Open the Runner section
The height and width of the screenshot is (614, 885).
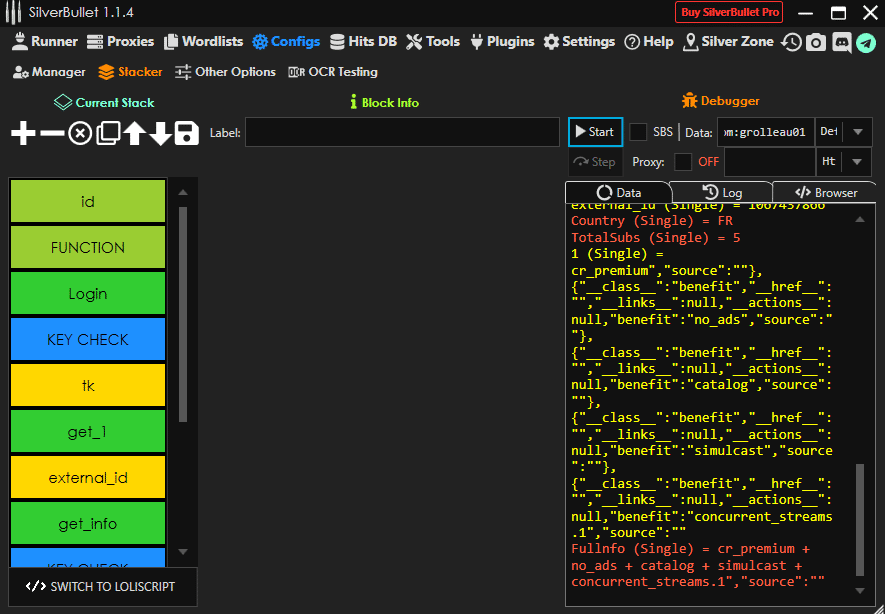[45, 42]
